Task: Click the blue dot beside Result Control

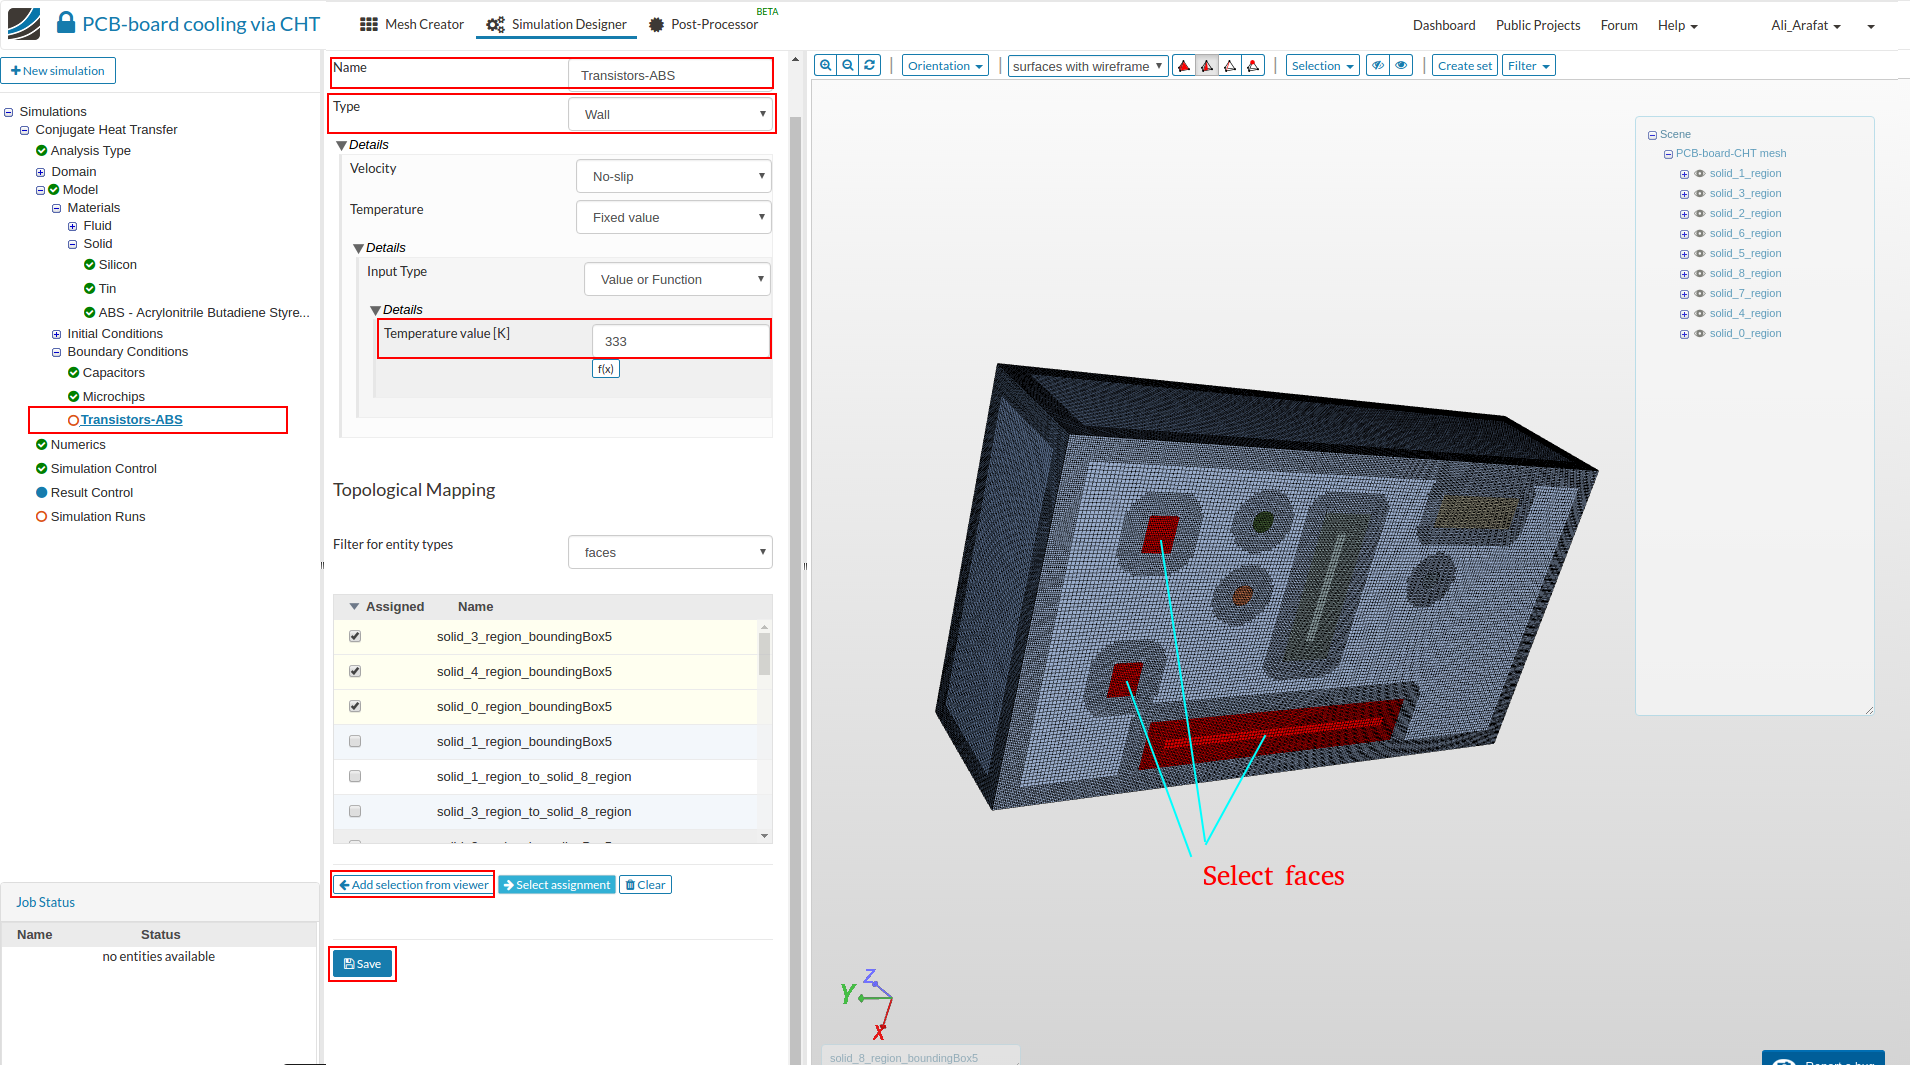Action: coord(42,493)
